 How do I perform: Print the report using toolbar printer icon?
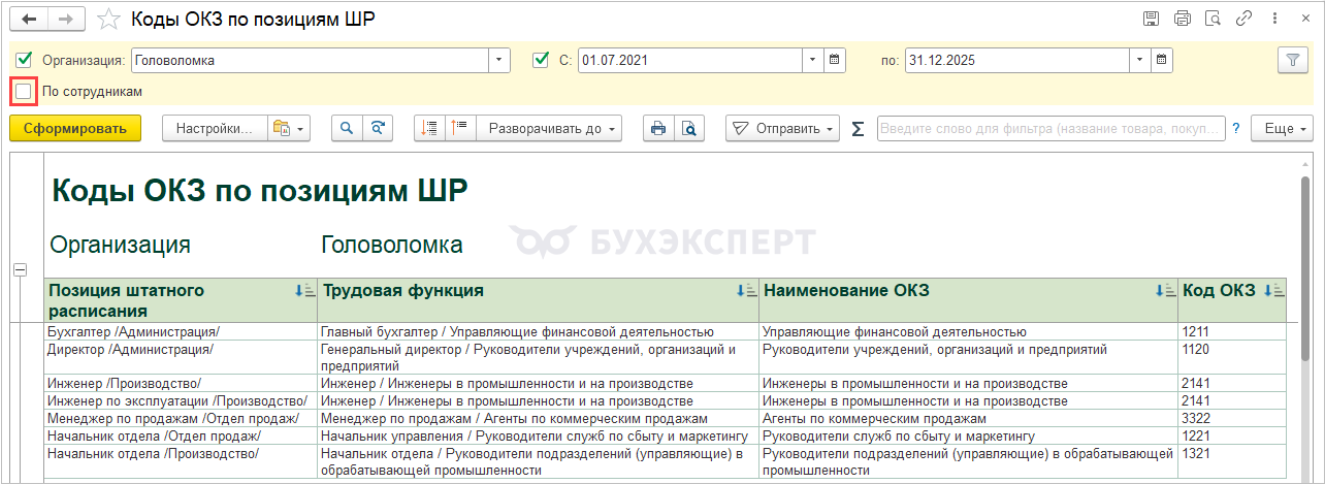coord(658,128)
